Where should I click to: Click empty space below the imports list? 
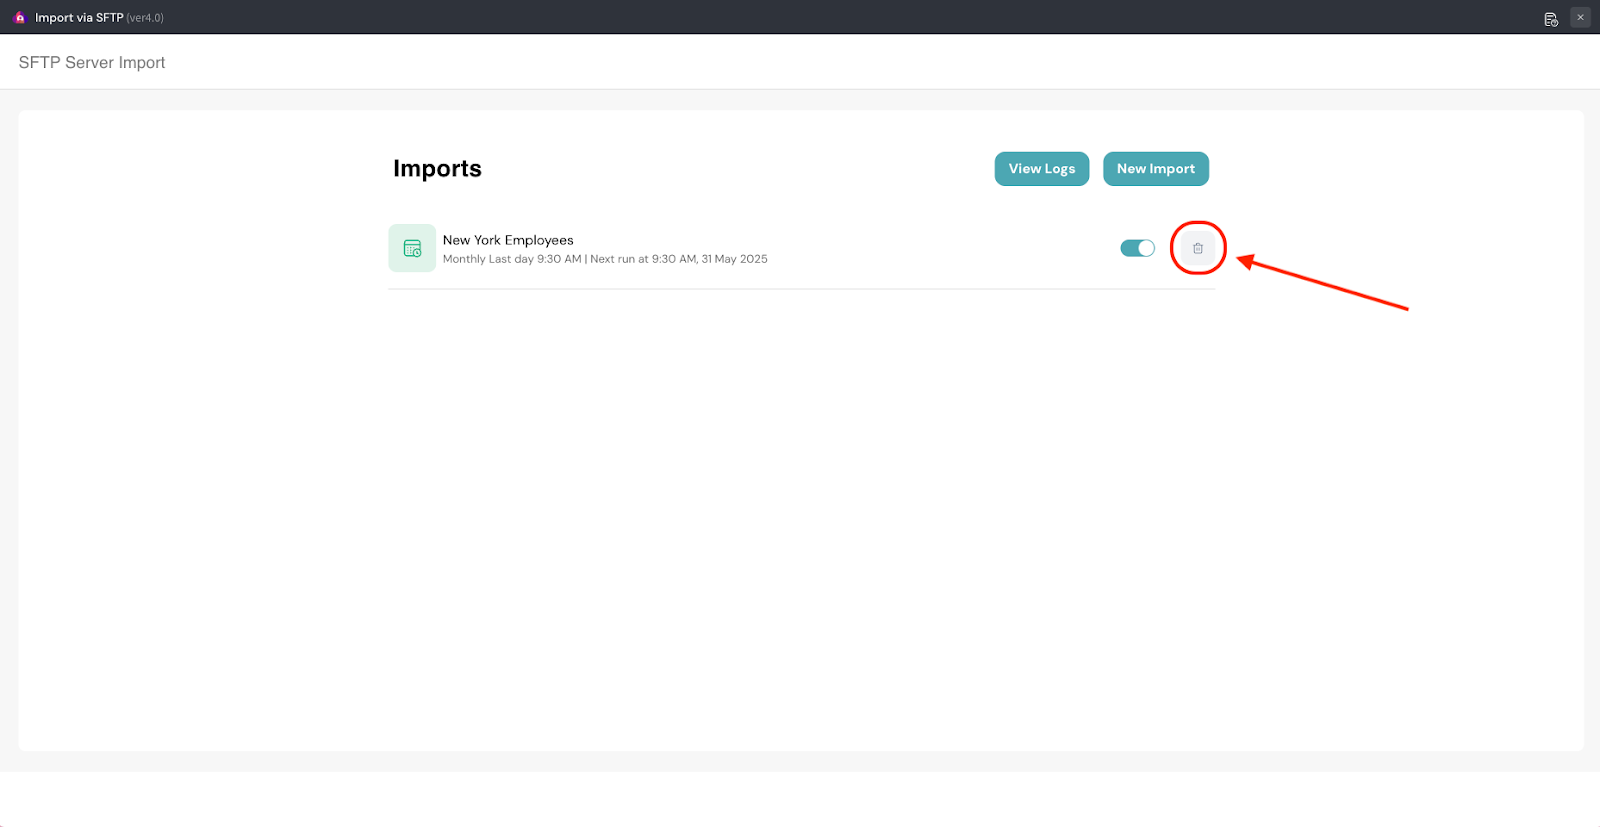(800, 500)
